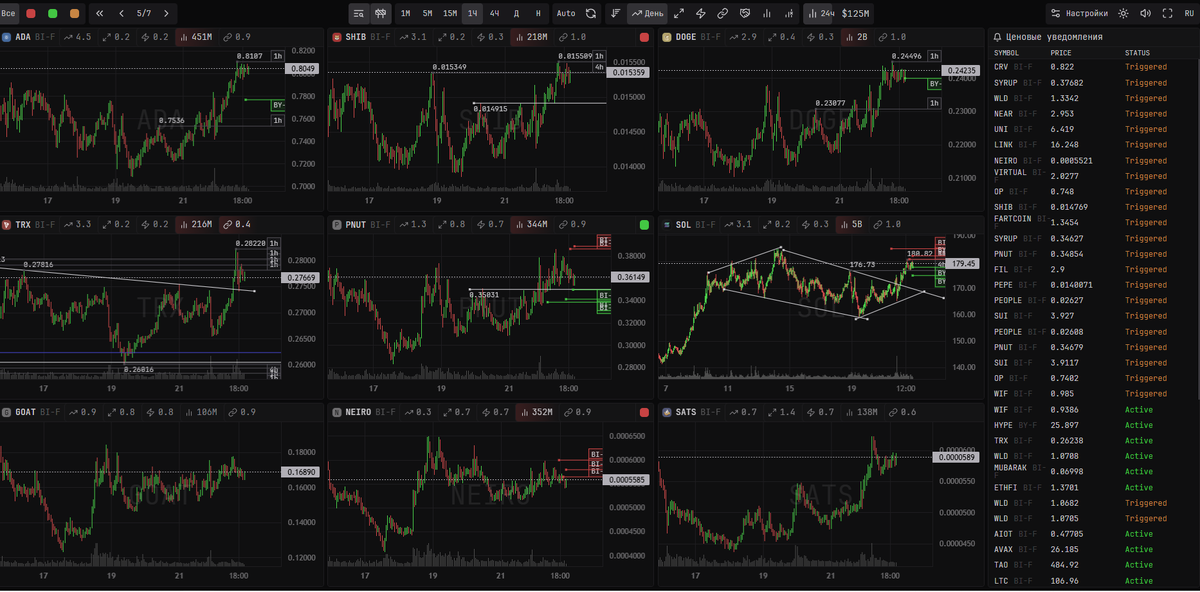Sort alerts by the SYMBOL column header

click(x=1007, y=52)
